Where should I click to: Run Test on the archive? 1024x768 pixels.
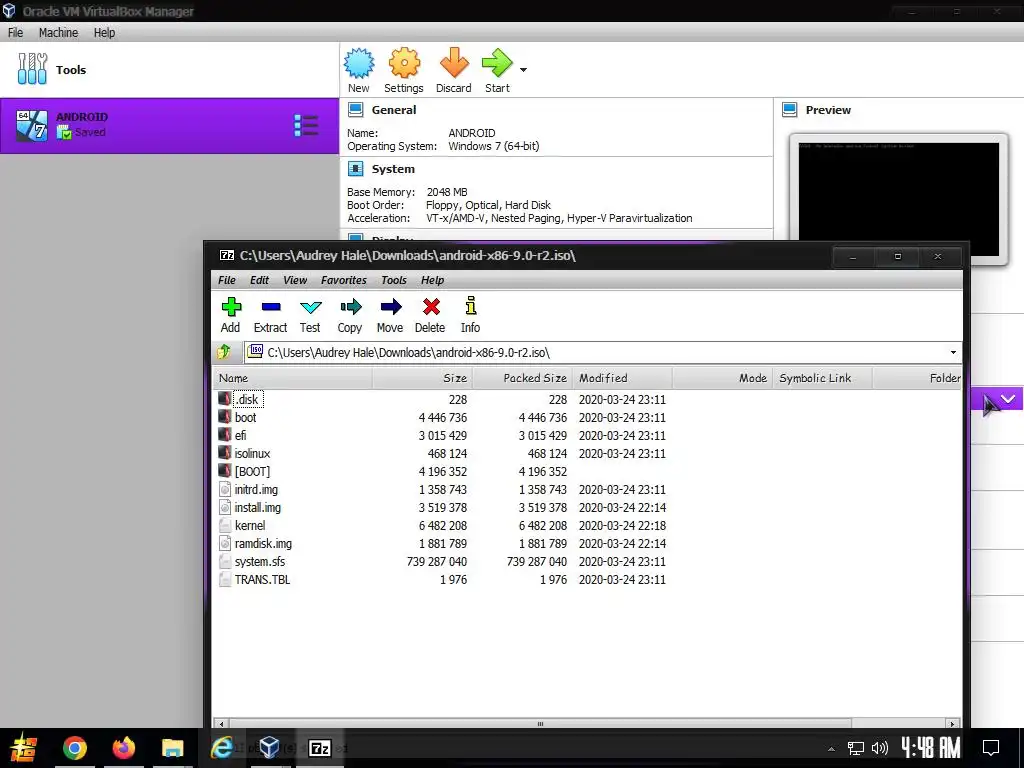[310, 315]
